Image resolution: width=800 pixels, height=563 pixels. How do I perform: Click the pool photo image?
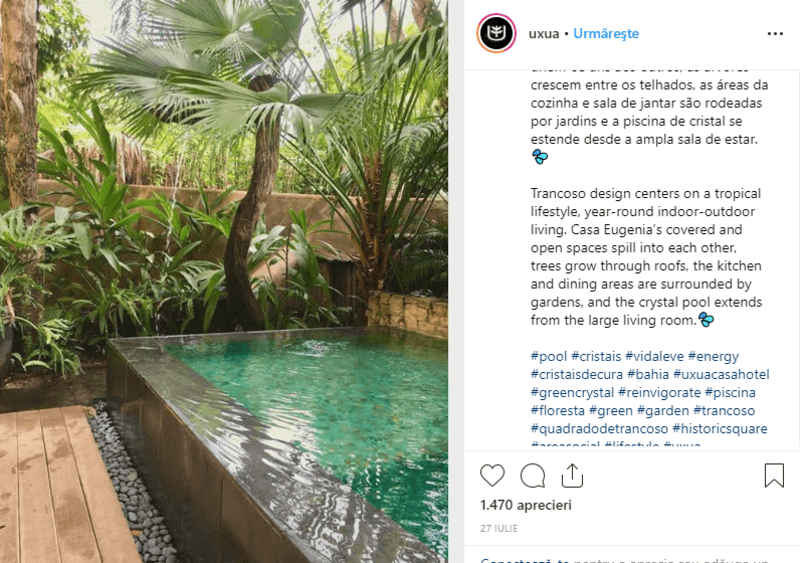click(x=224, y=281)
